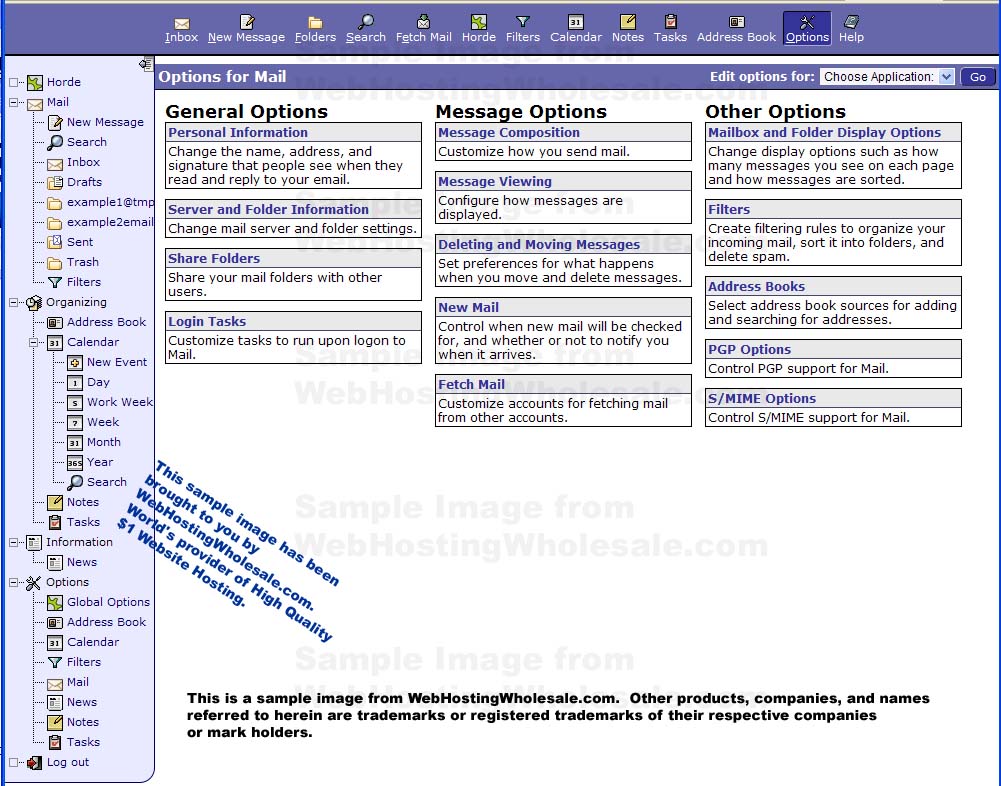Click Log out in the sidebar
This screenshot has height=786, width=1001.
pos(68,762)
